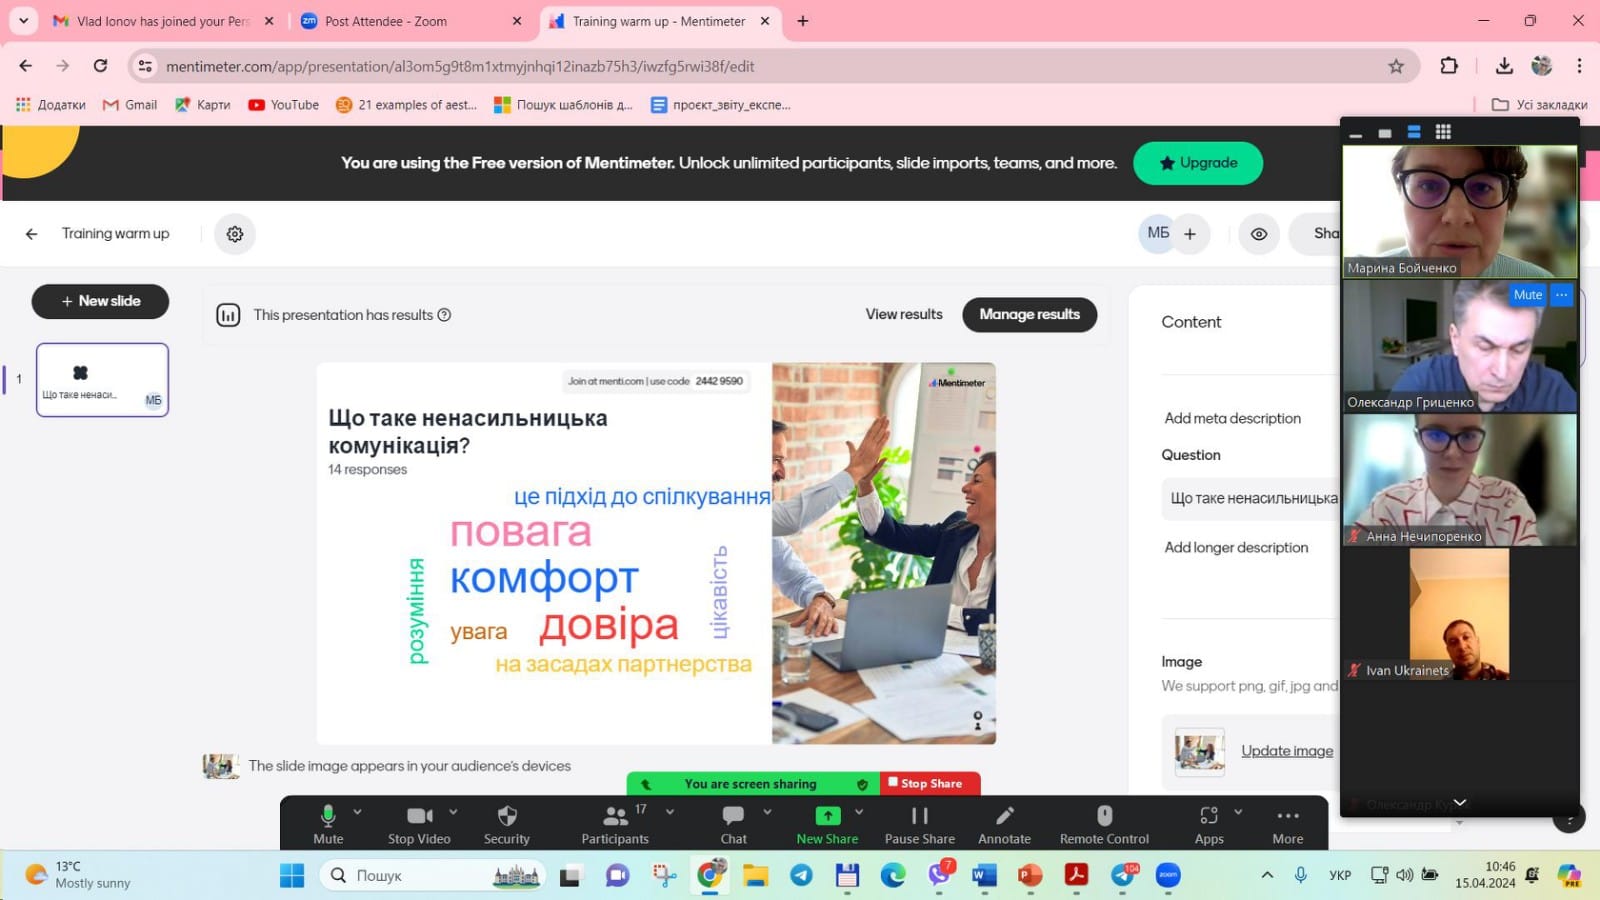
Task: Toggle the presentation preview eye icon
Action: pos(1259,234)
